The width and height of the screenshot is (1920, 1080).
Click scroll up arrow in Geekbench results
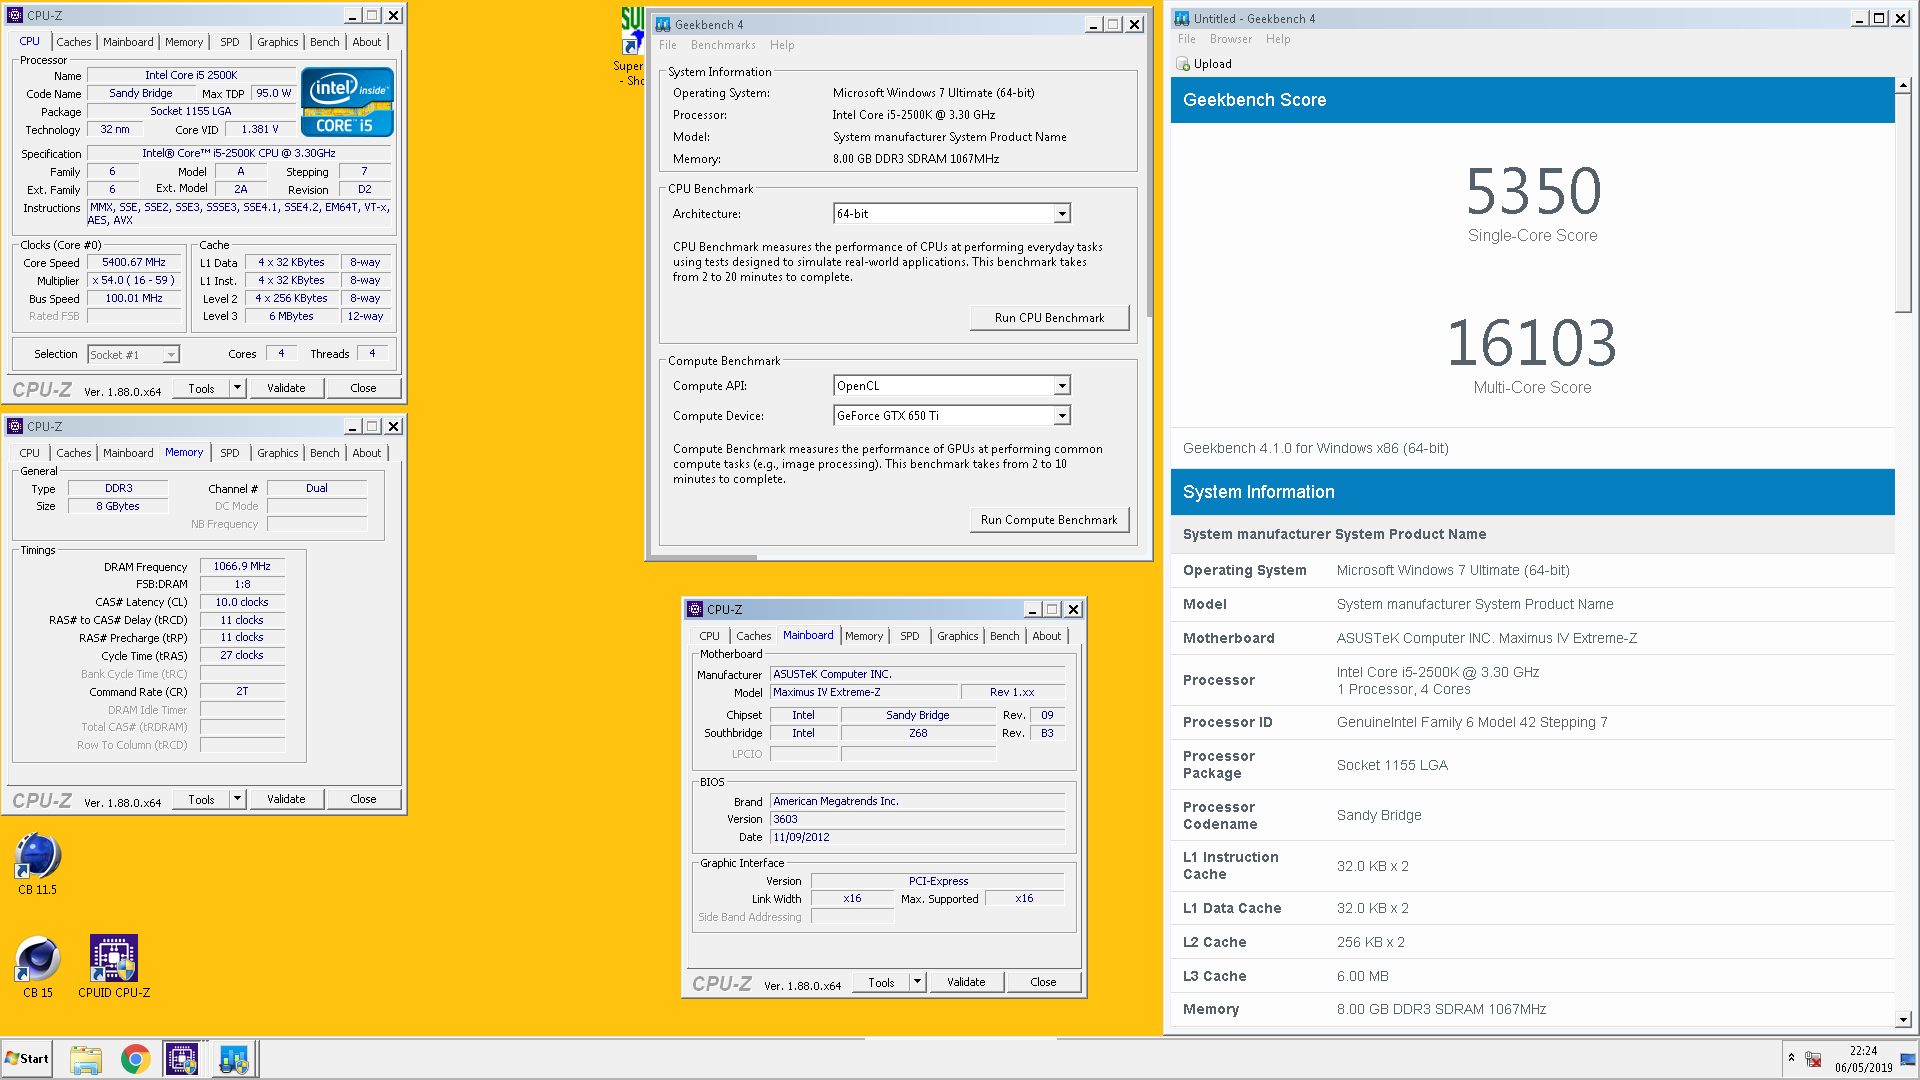(x=1903, y=85)
